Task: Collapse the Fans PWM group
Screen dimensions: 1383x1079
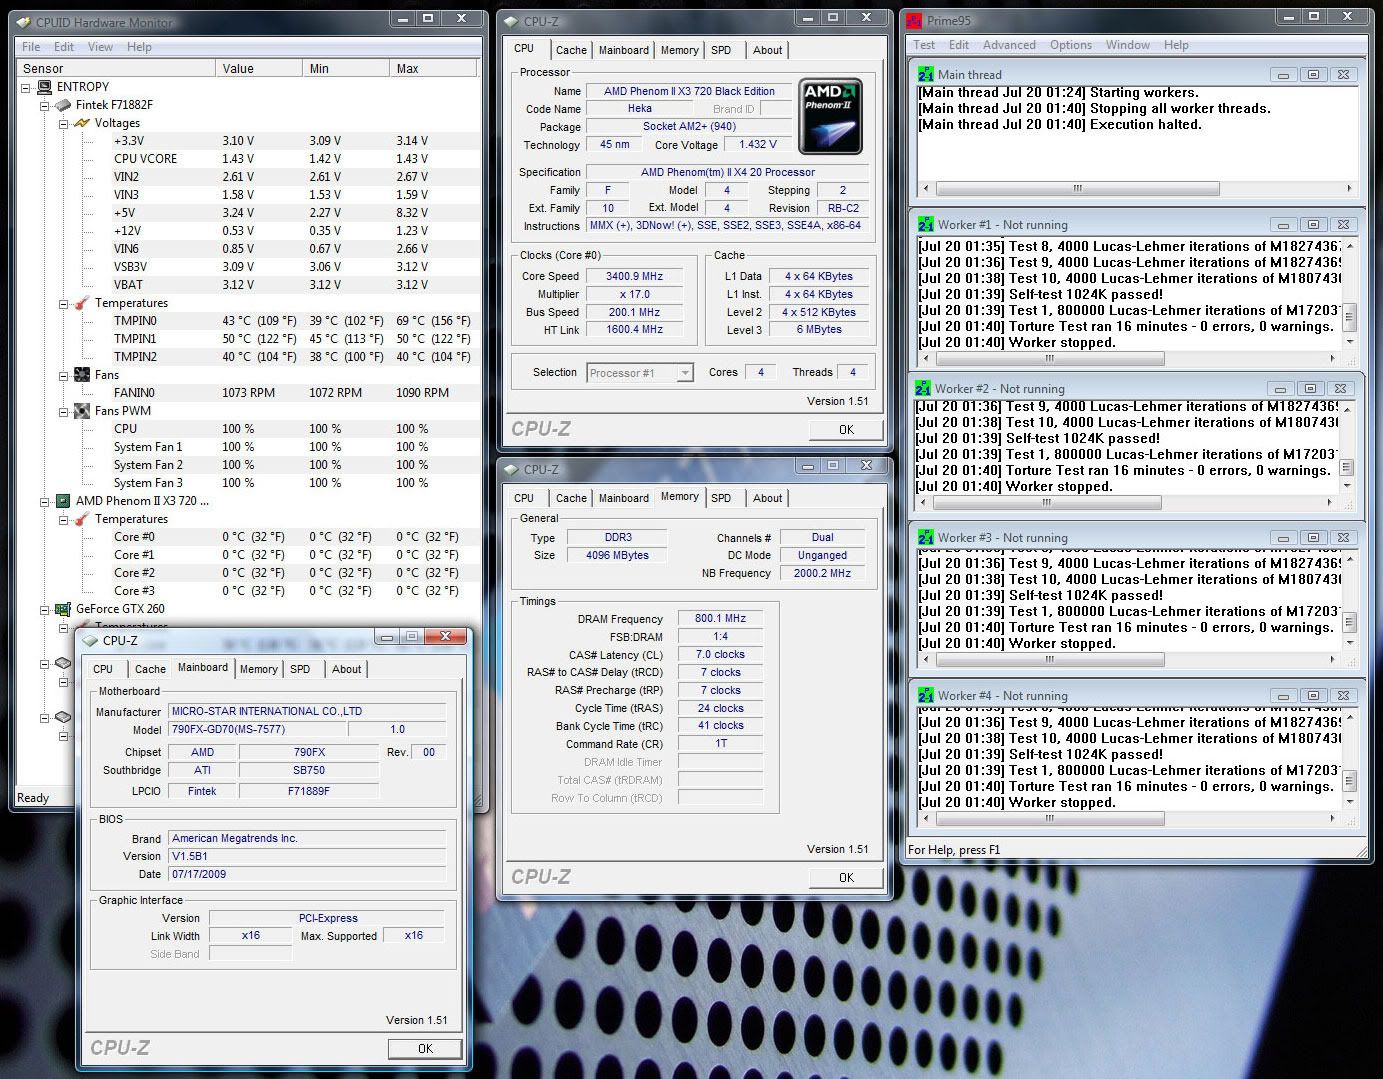Action: (63, 411)
